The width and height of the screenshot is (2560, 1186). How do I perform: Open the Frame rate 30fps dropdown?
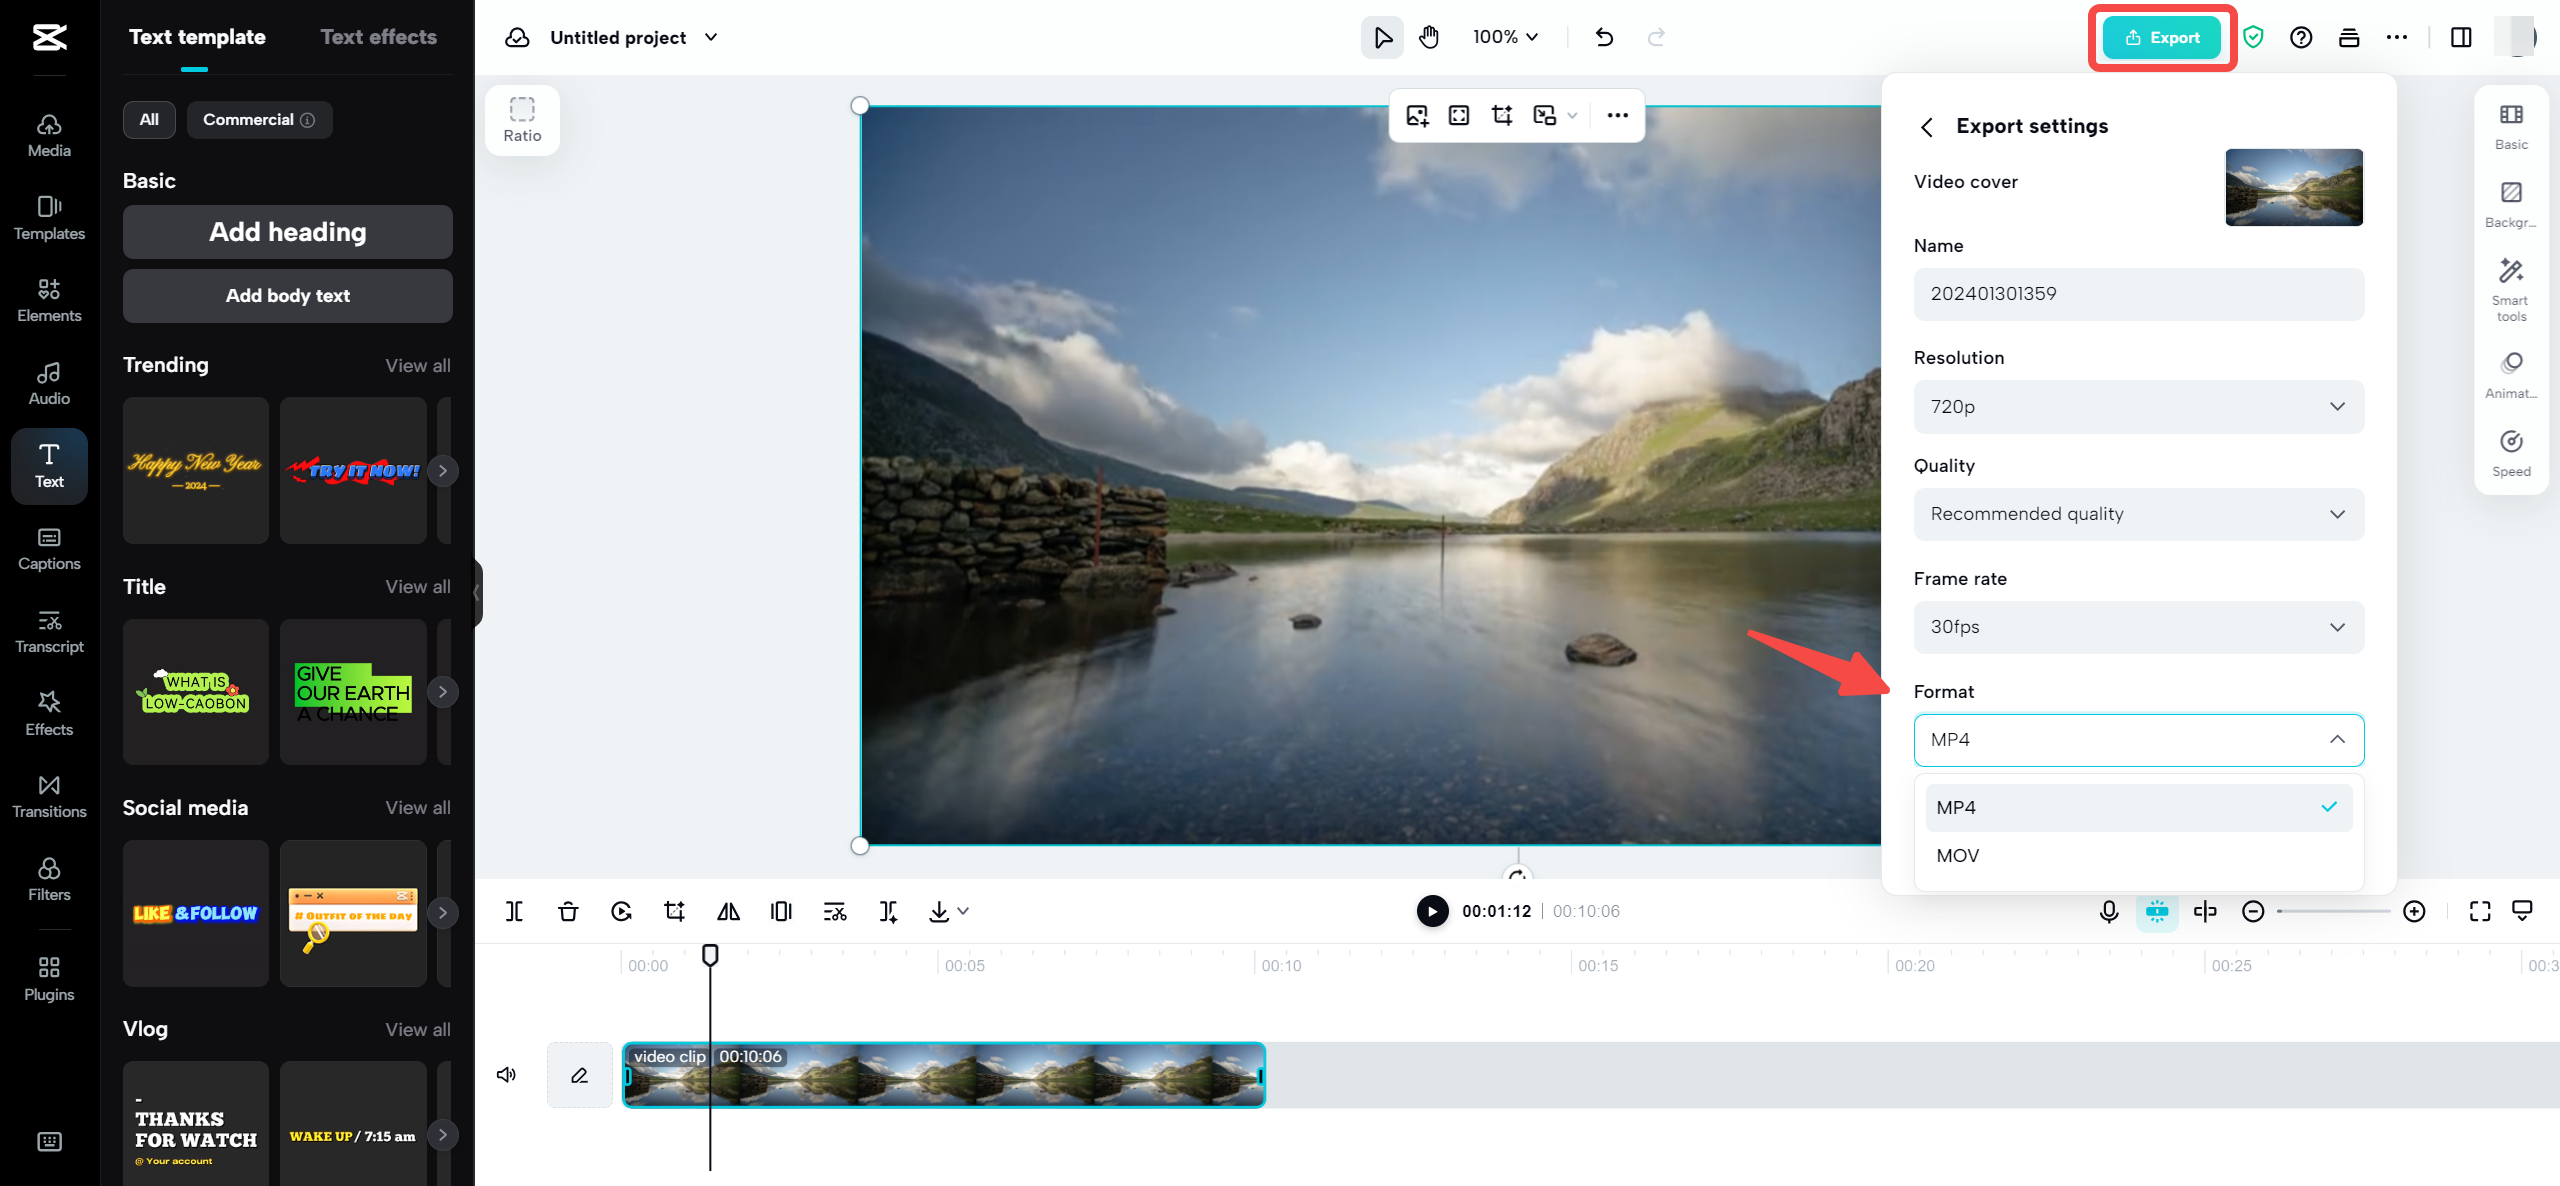point(2138,627)
